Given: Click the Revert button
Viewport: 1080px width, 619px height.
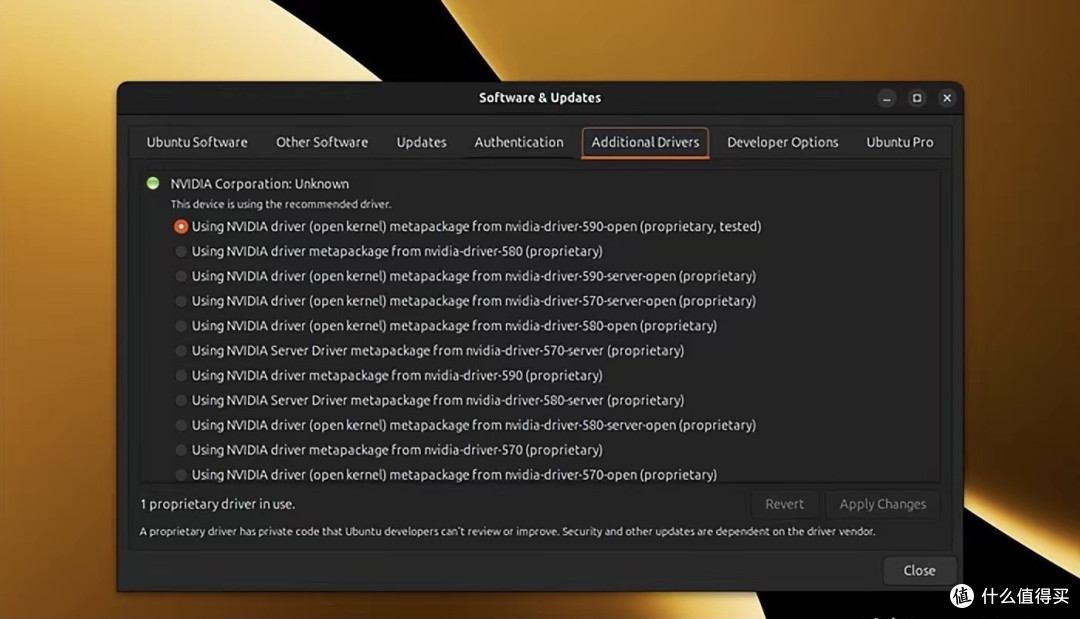Looking at the screenshot, I should click(x=785, y=504).
